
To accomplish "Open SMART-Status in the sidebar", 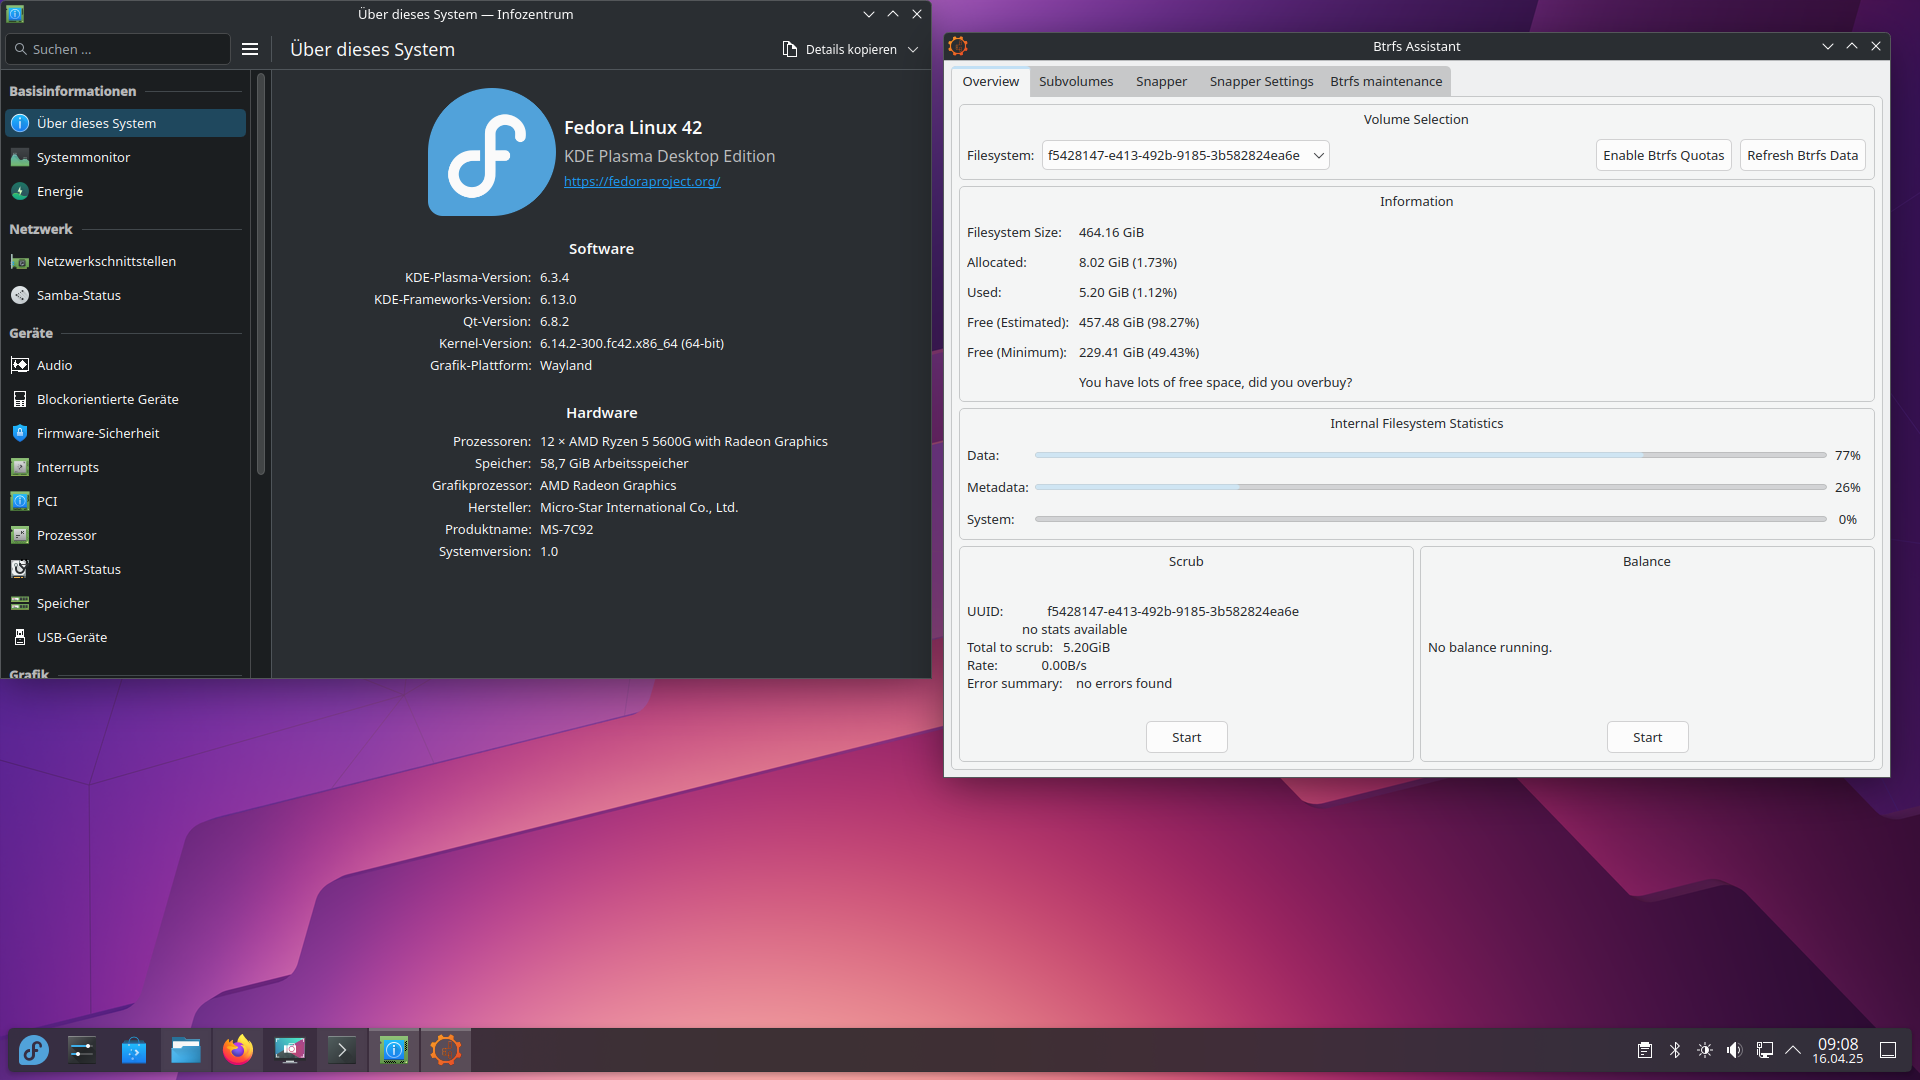I will (79, 569).
